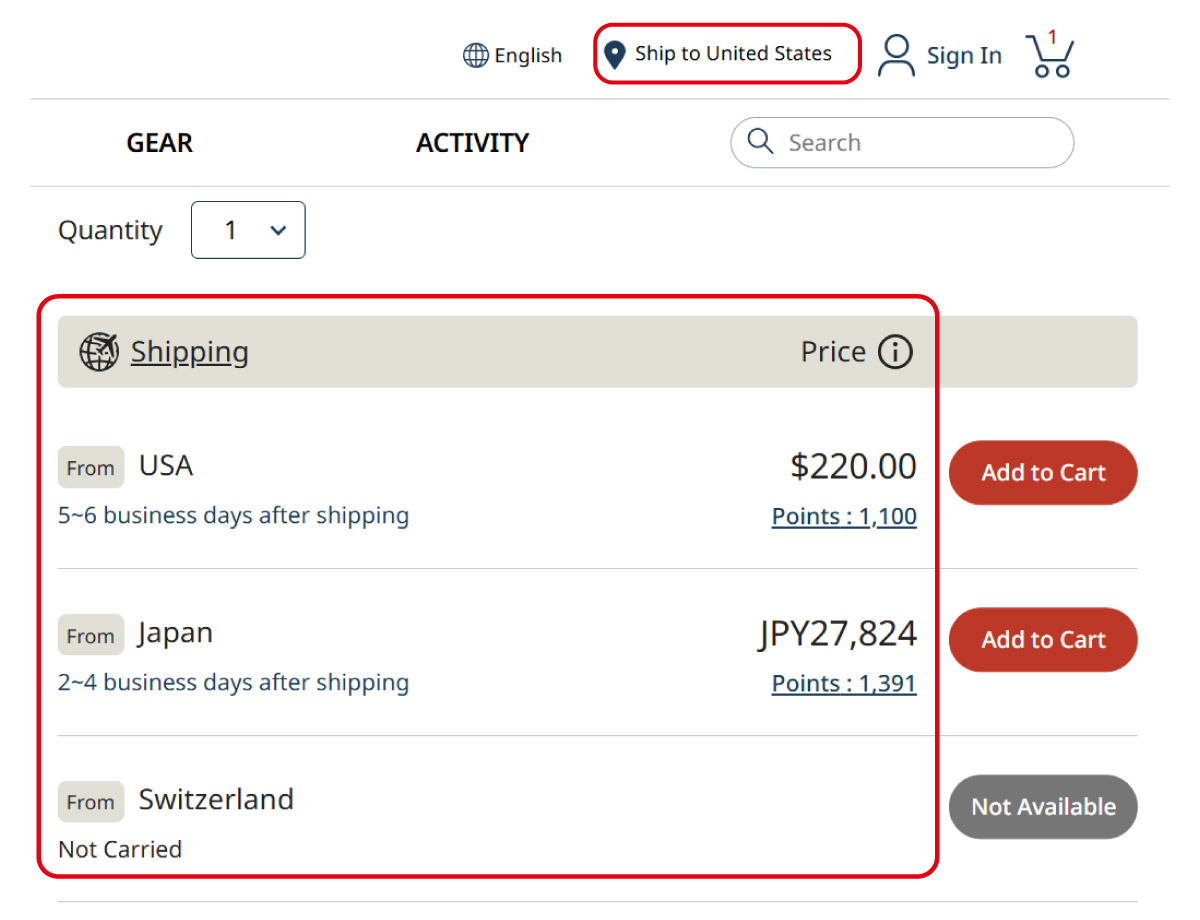
Task: Open the GEAR menu
Action: [x=160, y=143]
